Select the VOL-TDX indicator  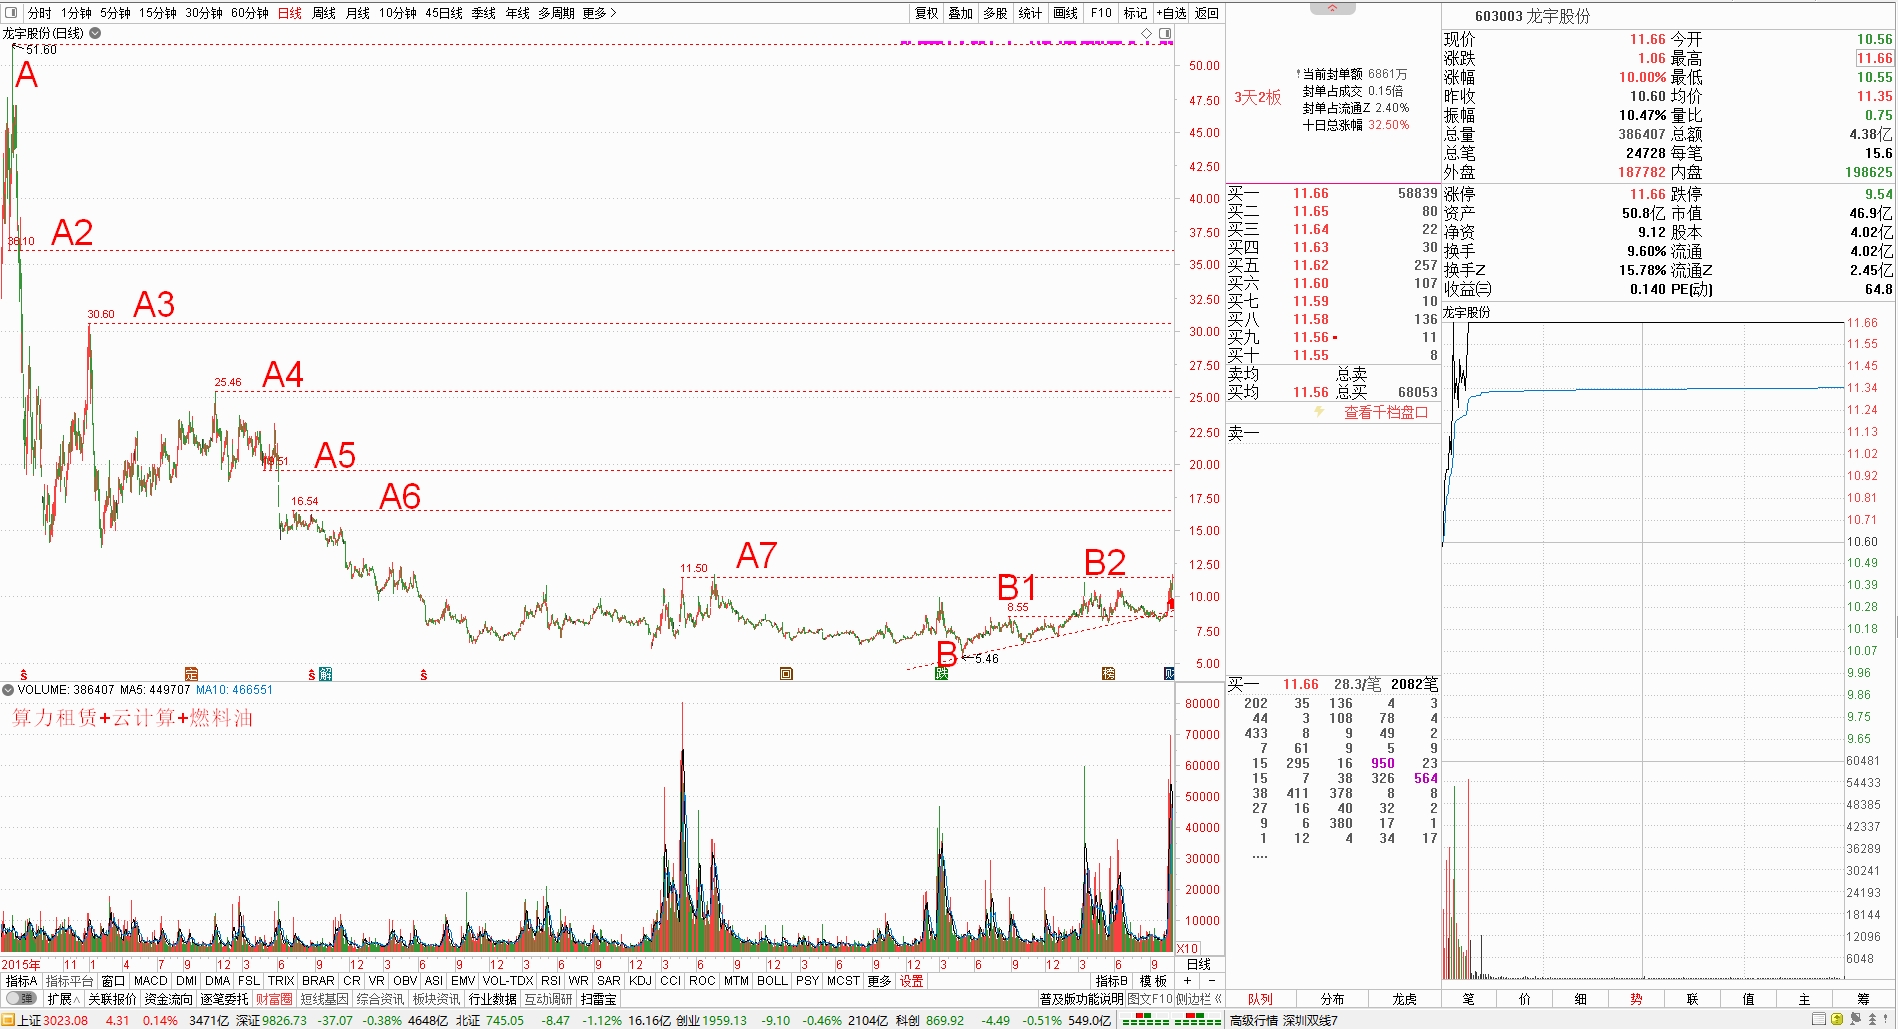(x=508, y=981)
